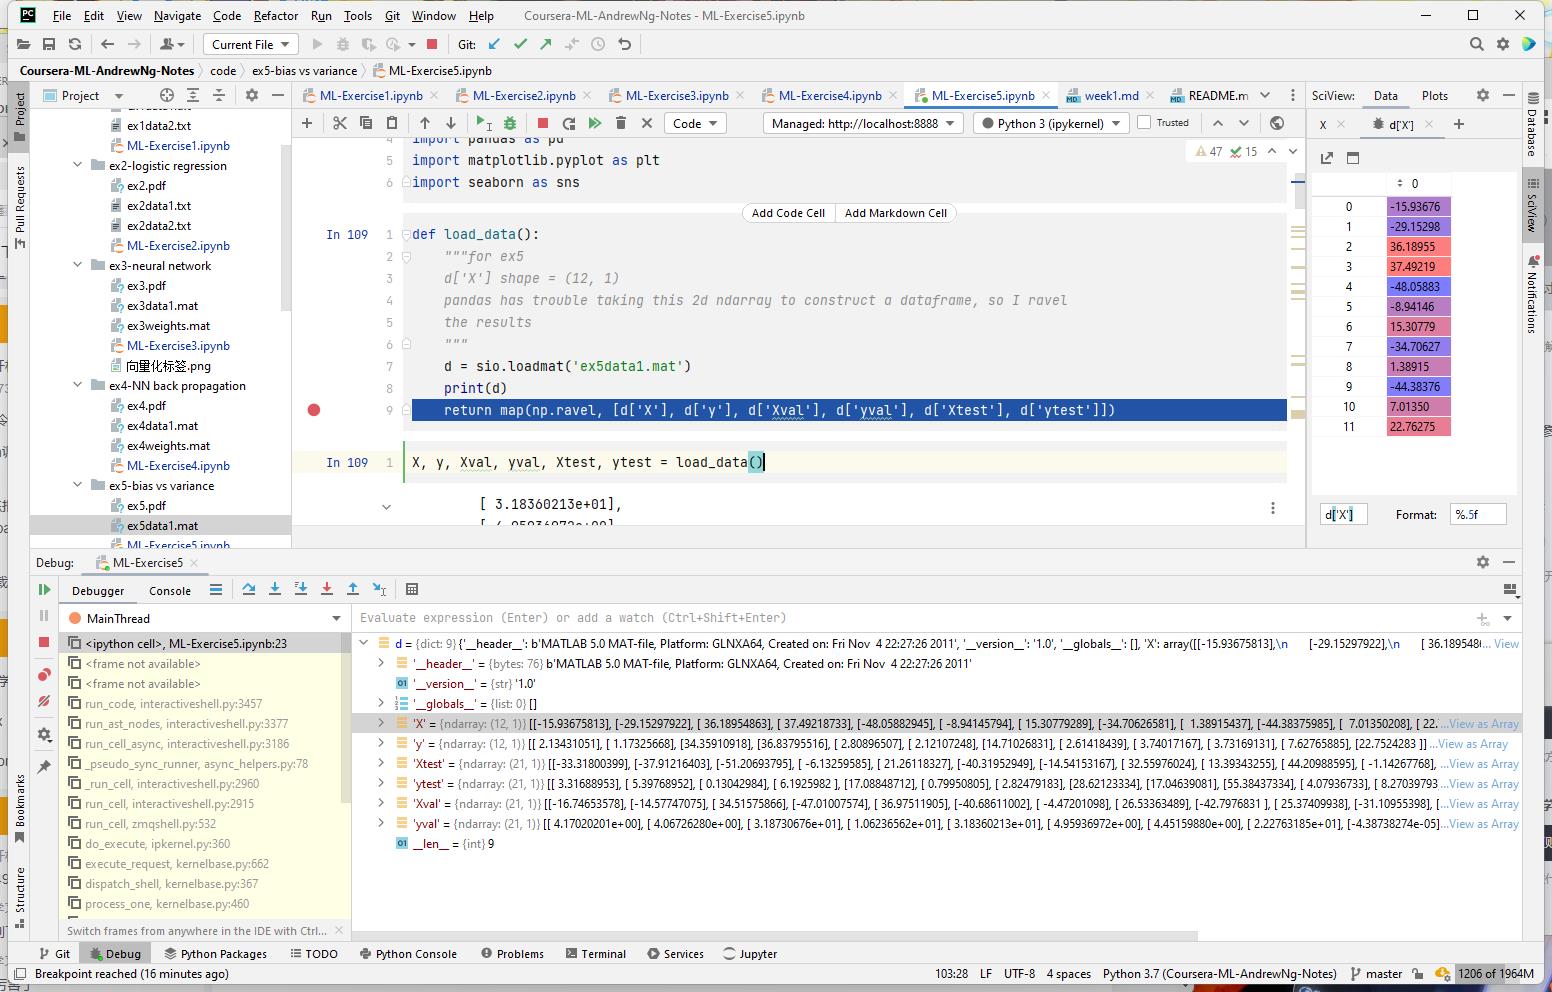Expand the 'X' ndarray variable
The width and height of the screenshot is (1552, 992).
[381, 724]
